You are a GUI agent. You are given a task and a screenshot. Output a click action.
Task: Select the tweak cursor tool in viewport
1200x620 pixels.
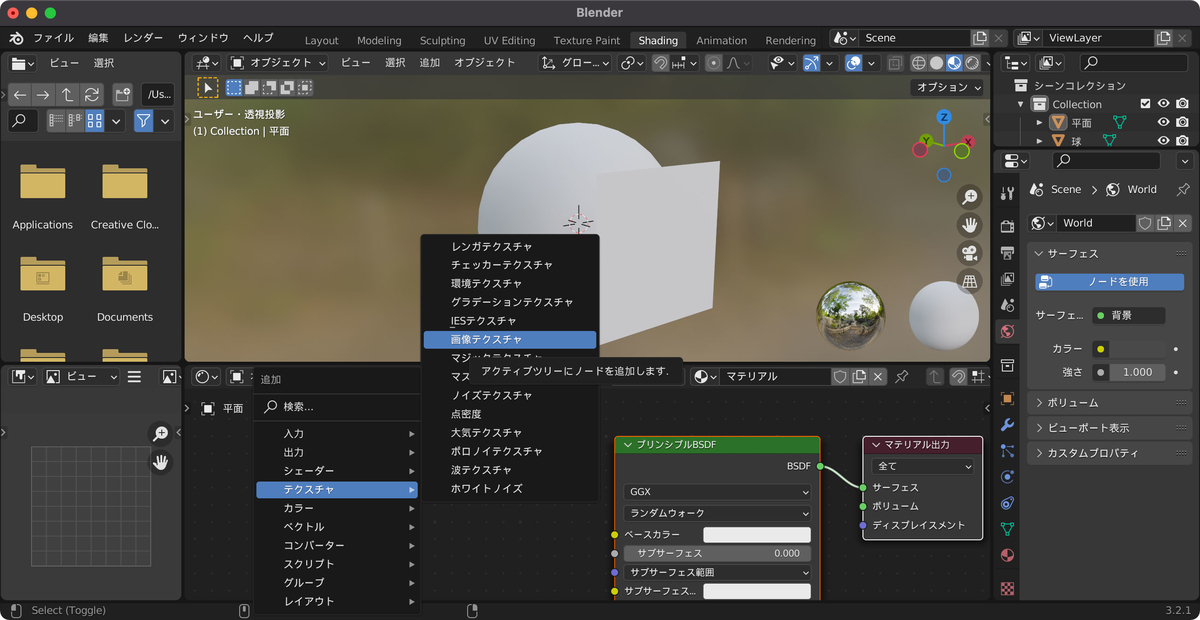pos(207,88)
